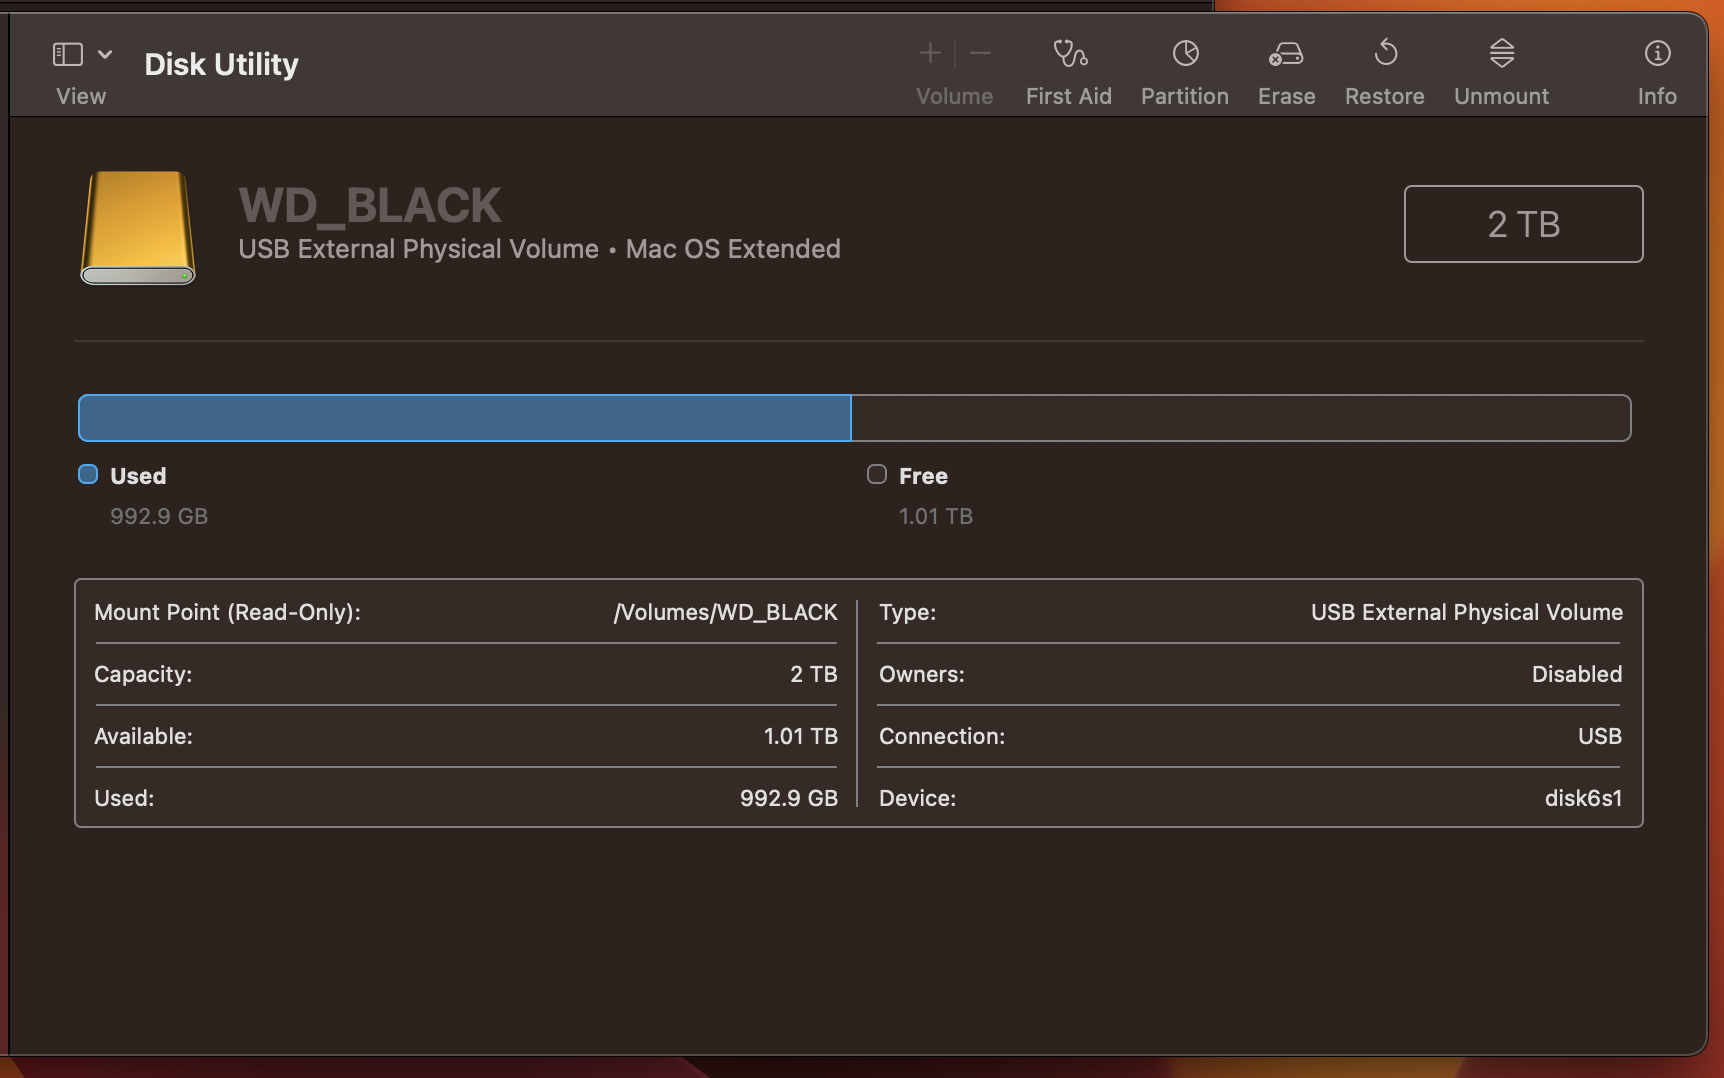Click the 'Device:' label in the info table

917,798
